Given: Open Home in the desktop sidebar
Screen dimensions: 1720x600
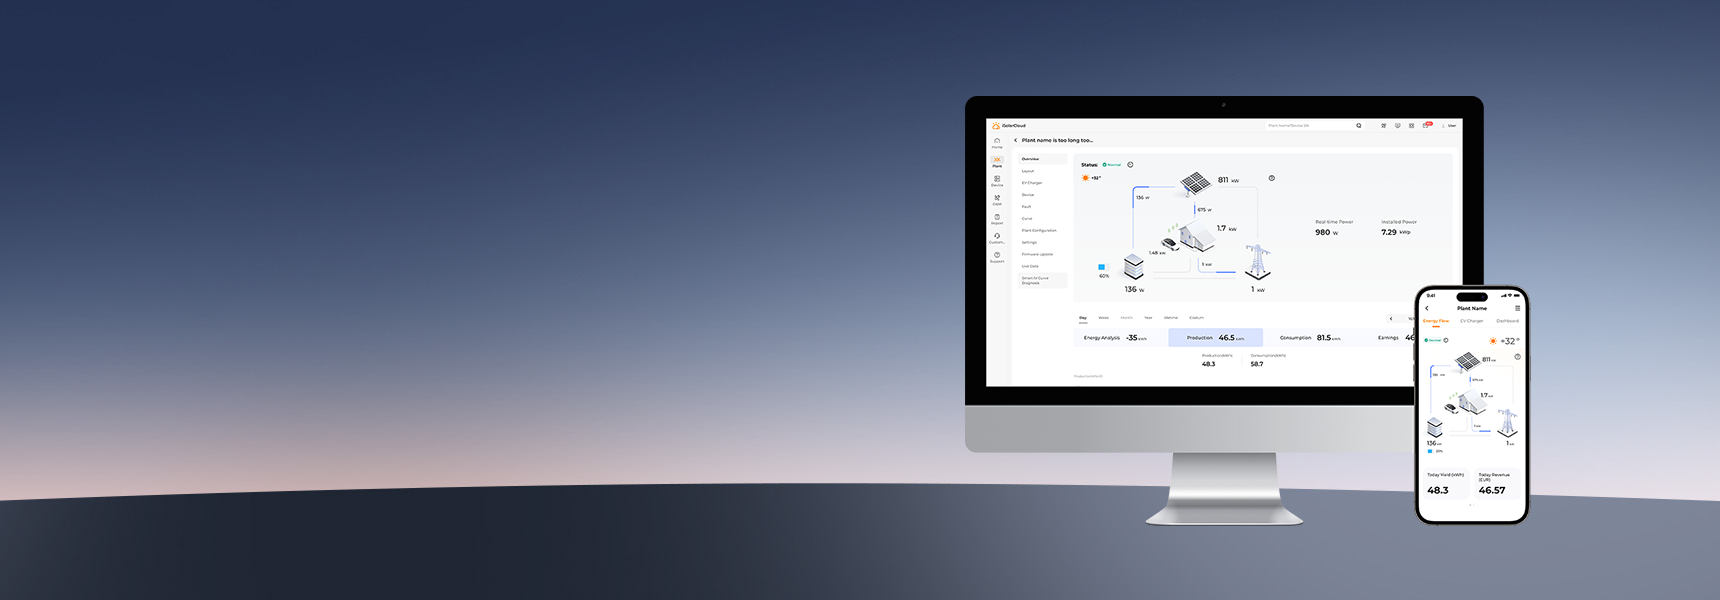Looking at the screenshot, I should coord(996,142).
